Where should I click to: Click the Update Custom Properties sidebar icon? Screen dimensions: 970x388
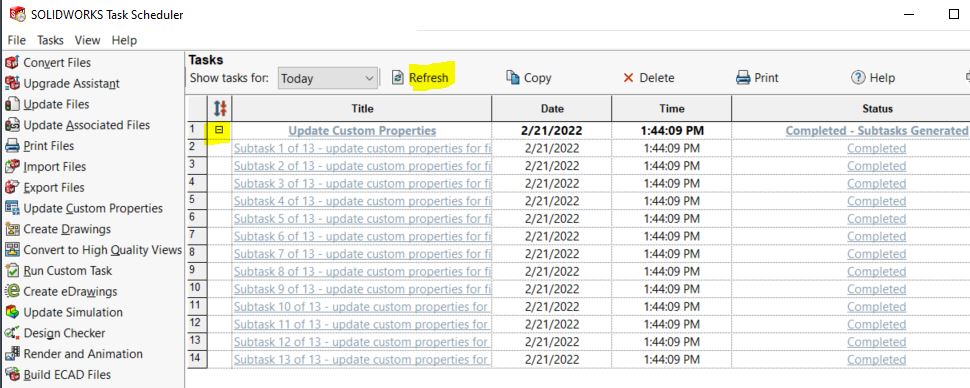12,208
